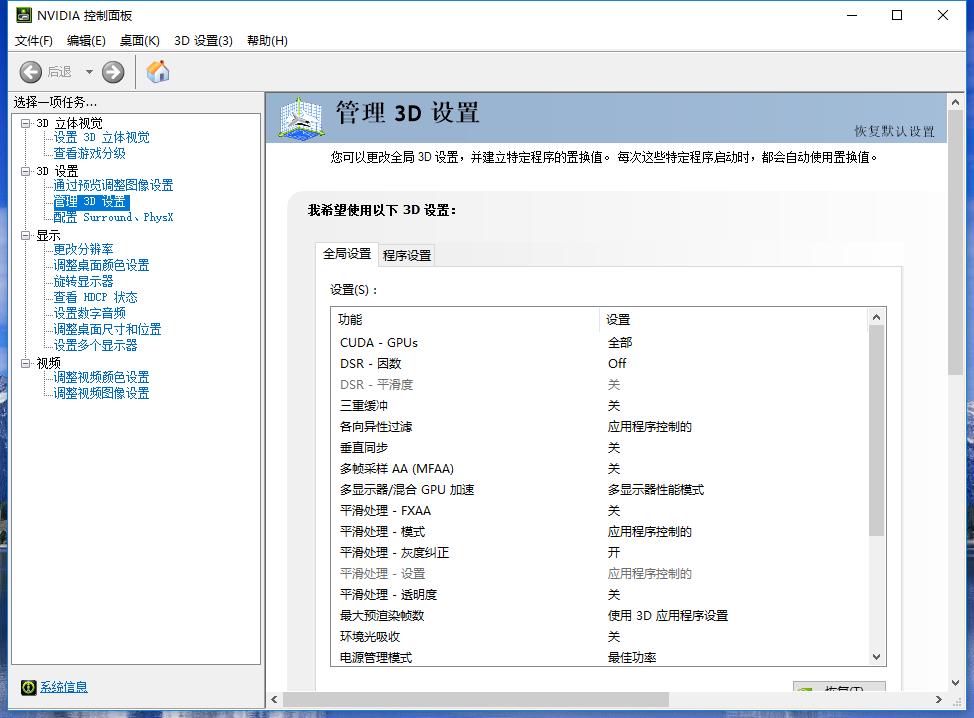
Task: Open the back button's dropdown arrow
Action: click(x=89, y=71)
